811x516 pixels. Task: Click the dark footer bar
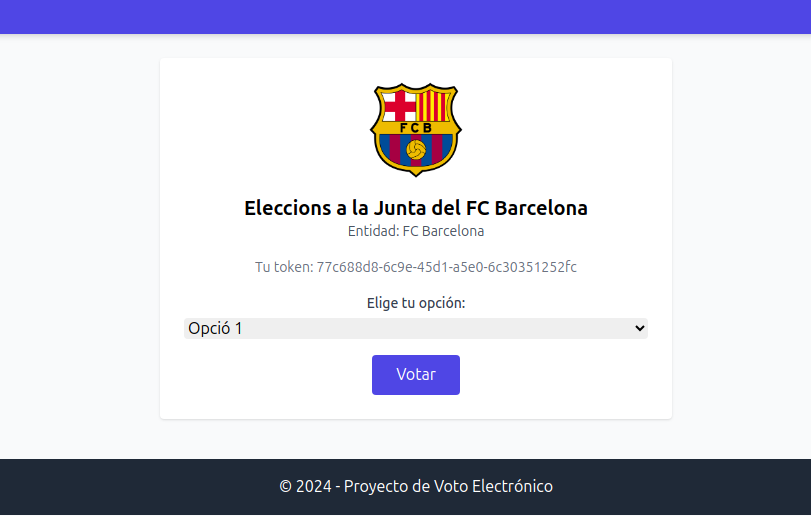click(406, 487)
